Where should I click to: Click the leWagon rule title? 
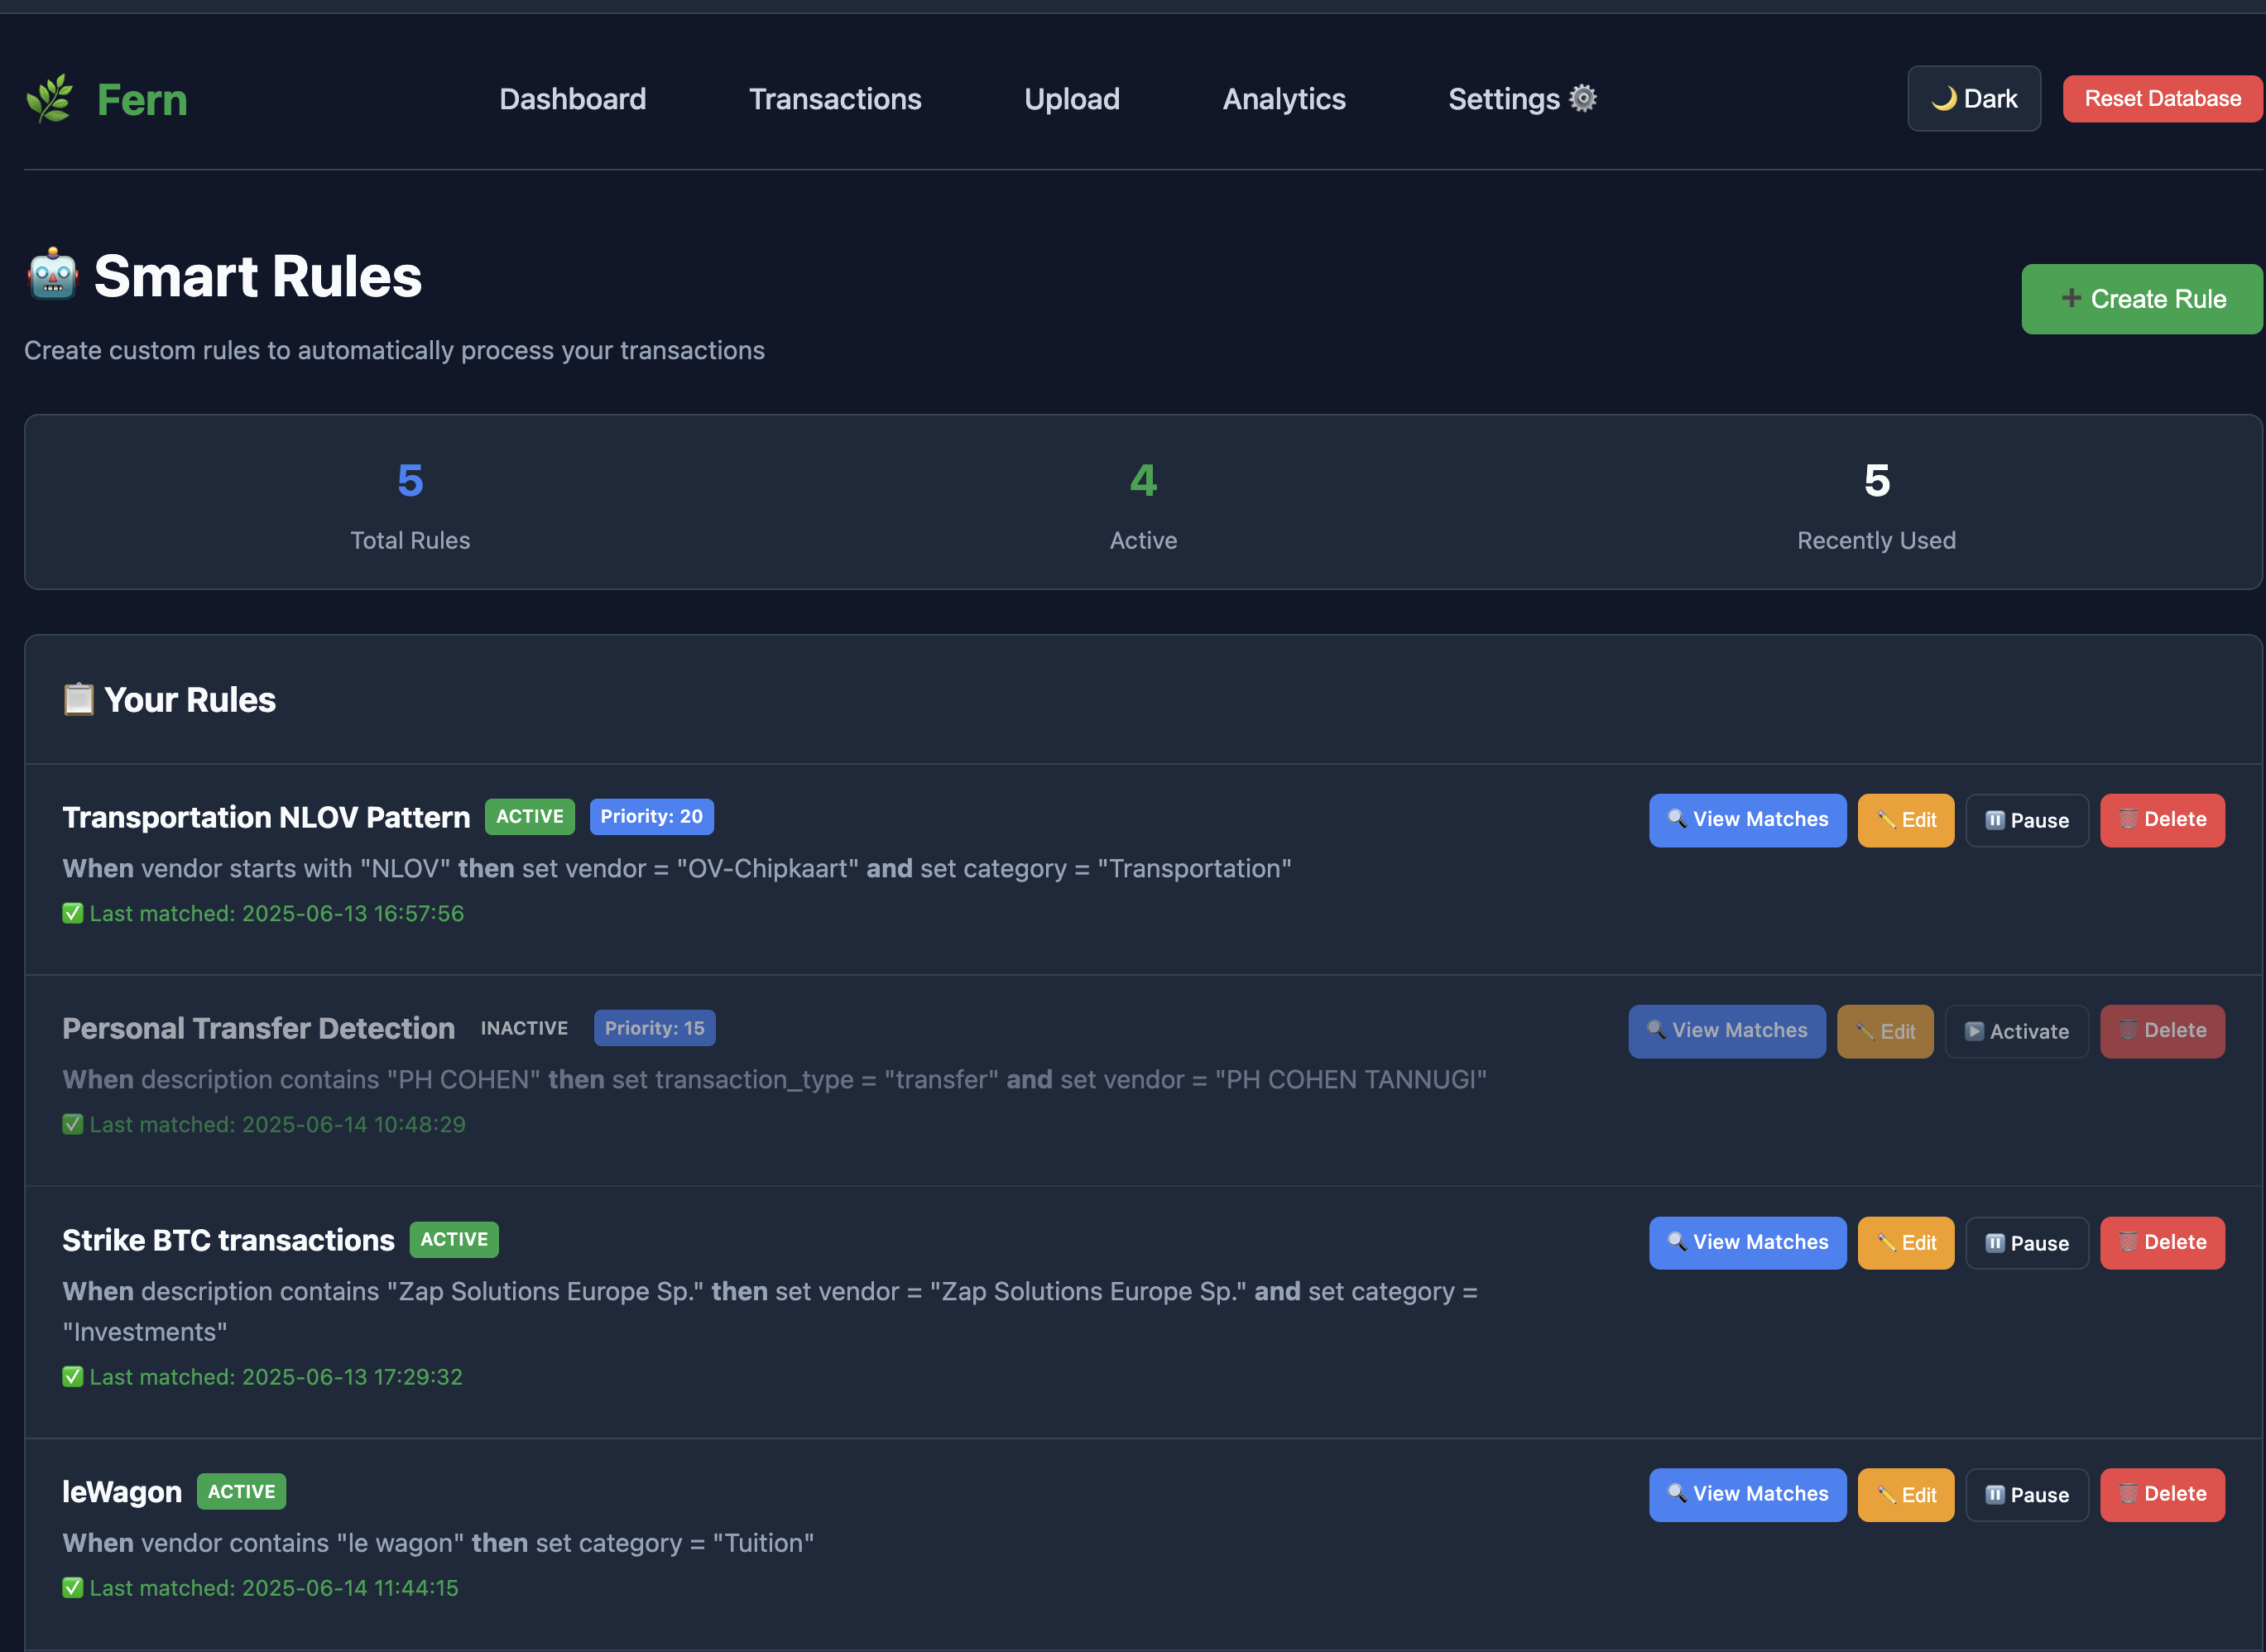tap(122, 1491)
